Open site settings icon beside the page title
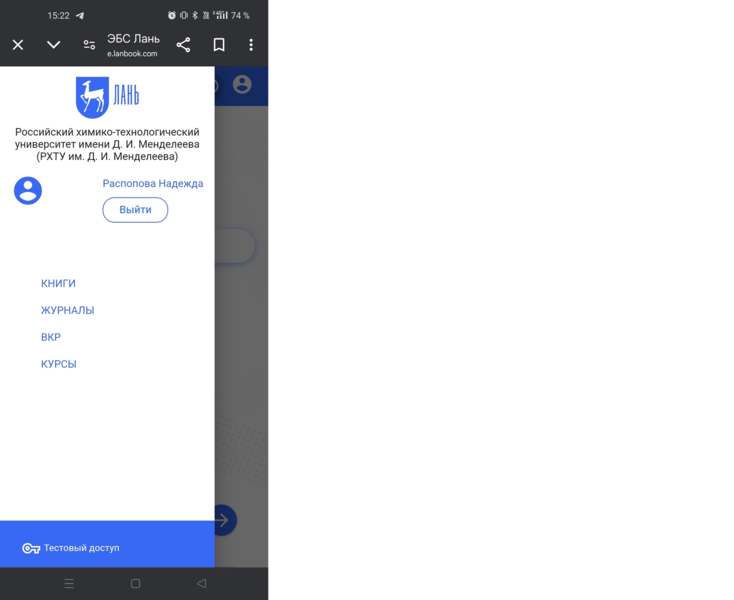This screenshot has height=600, width=734. tap(89, 45)
